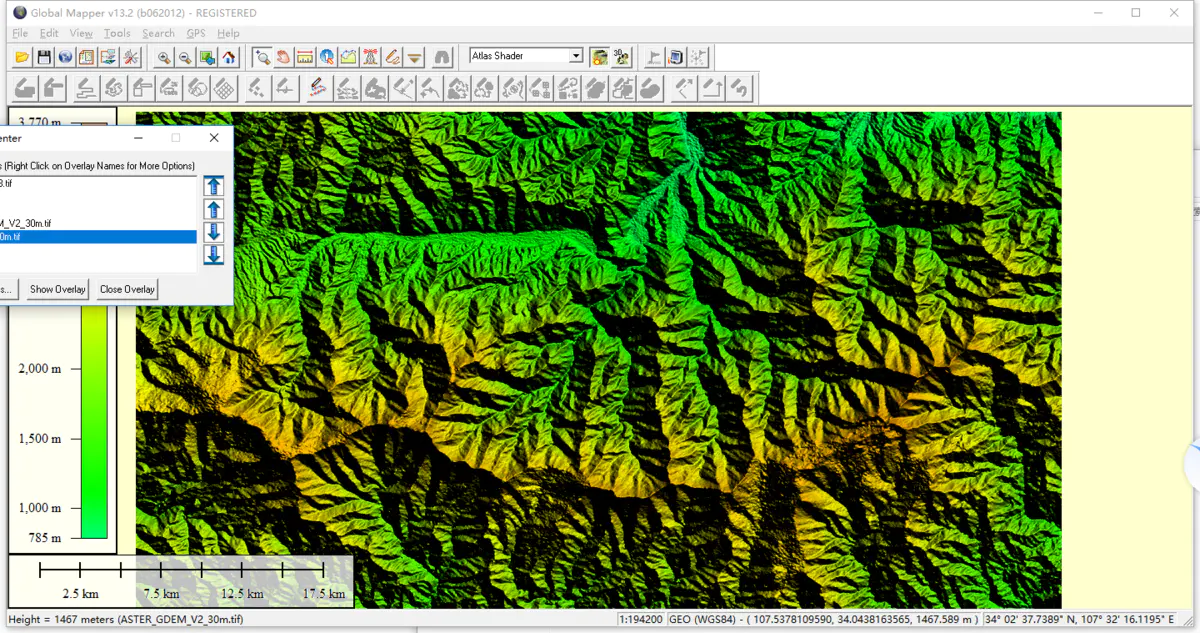Click the colored line-drawing digitizer icon
Image resolution: width=1200 pixels, height=633 pixels.
(x=318, y=88)
